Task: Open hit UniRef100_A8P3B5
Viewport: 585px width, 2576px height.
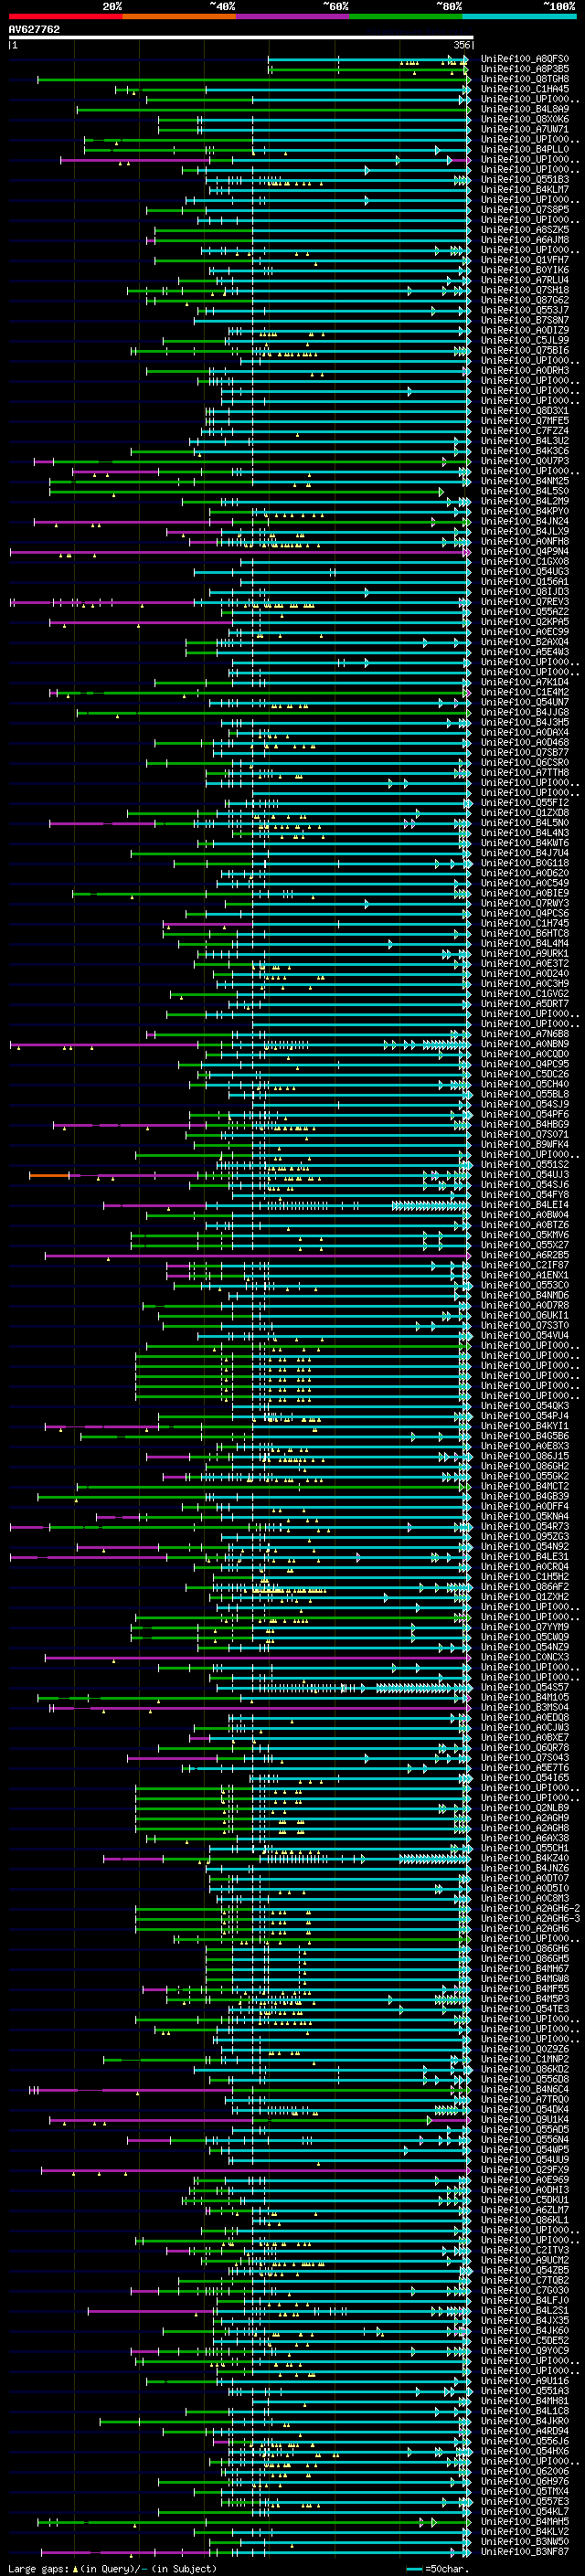Action: (x=525, y=69)
